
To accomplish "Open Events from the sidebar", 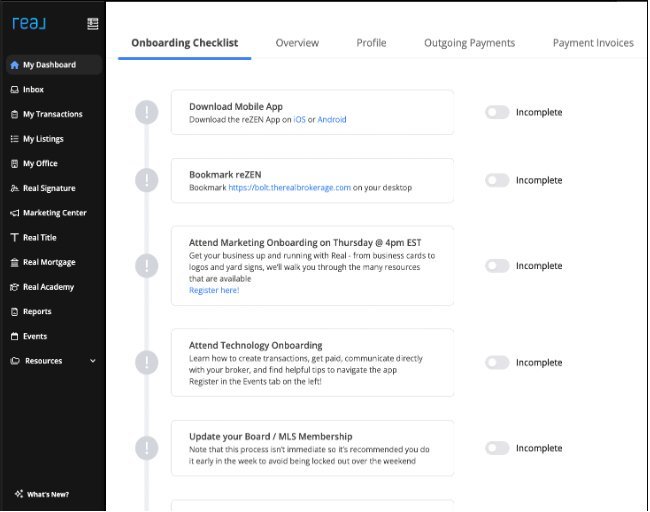I will pos(35,336).
